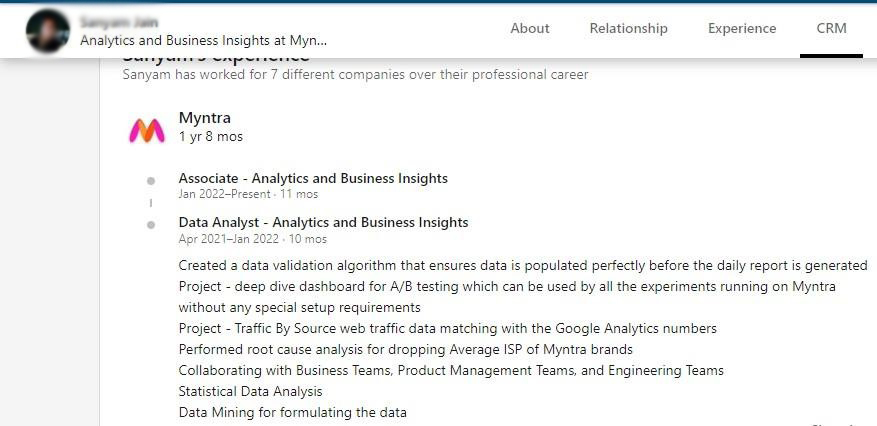Open Associate - Analytics and Business Insights role
This screenshot has width=877, height=426.
[313, 178]
